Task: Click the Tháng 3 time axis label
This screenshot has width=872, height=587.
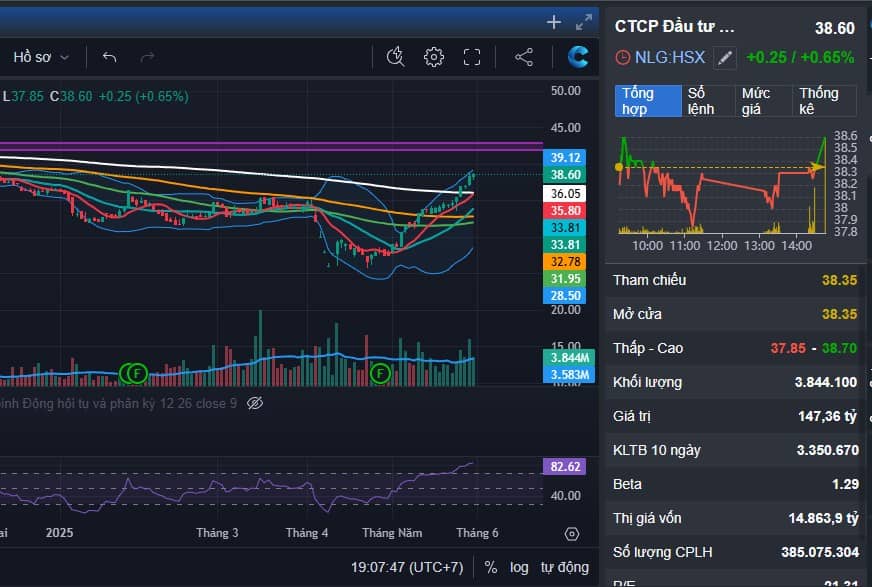Action: (x=217, y=533)
